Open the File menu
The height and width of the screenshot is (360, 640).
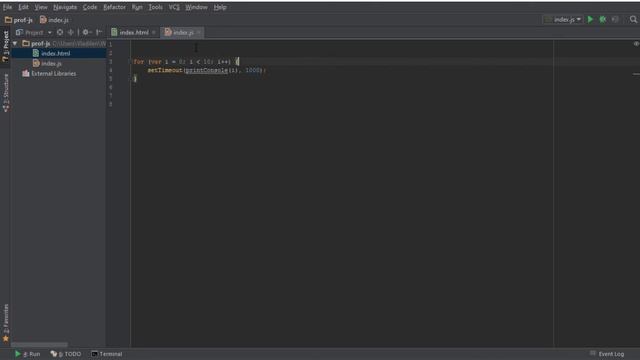[7, 7]
